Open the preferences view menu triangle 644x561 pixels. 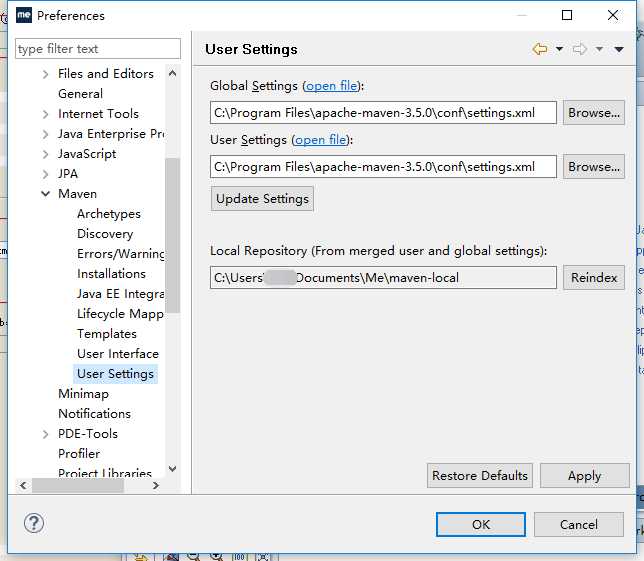(x=619, y=50)
